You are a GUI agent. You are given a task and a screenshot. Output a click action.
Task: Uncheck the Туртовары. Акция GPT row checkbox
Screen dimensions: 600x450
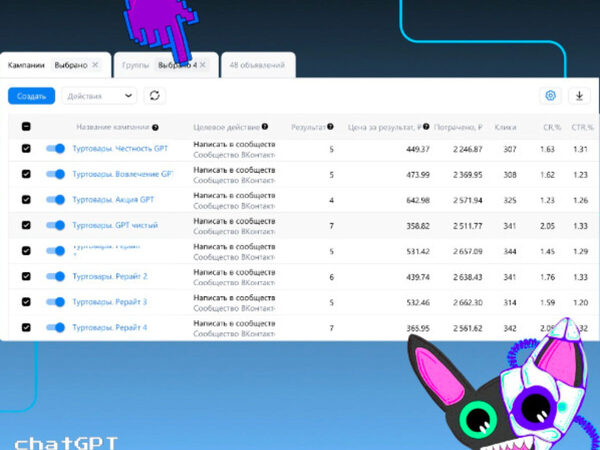coord(26,200)
